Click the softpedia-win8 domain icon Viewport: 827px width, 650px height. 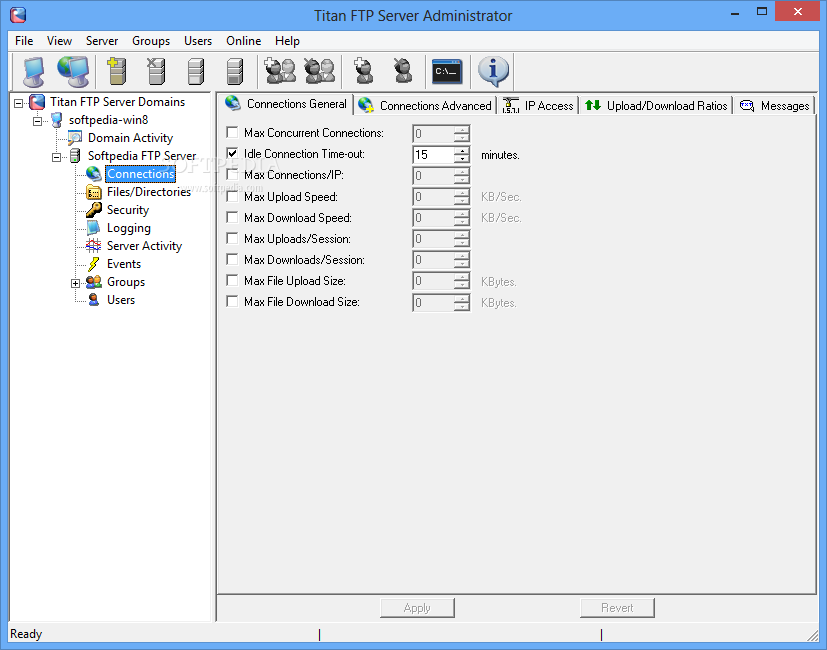[56, 120]
